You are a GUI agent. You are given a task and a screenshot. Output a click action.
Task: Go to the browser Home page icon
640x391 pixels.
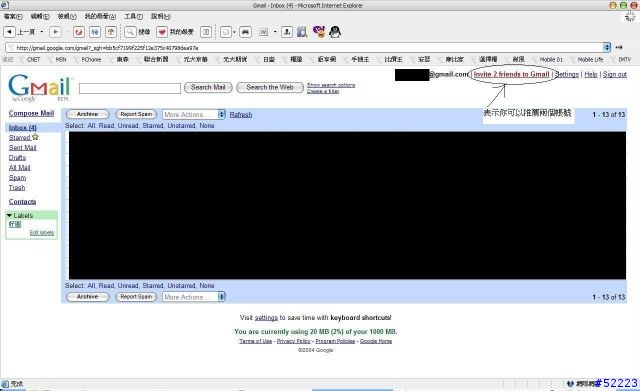tap(111, 31)
